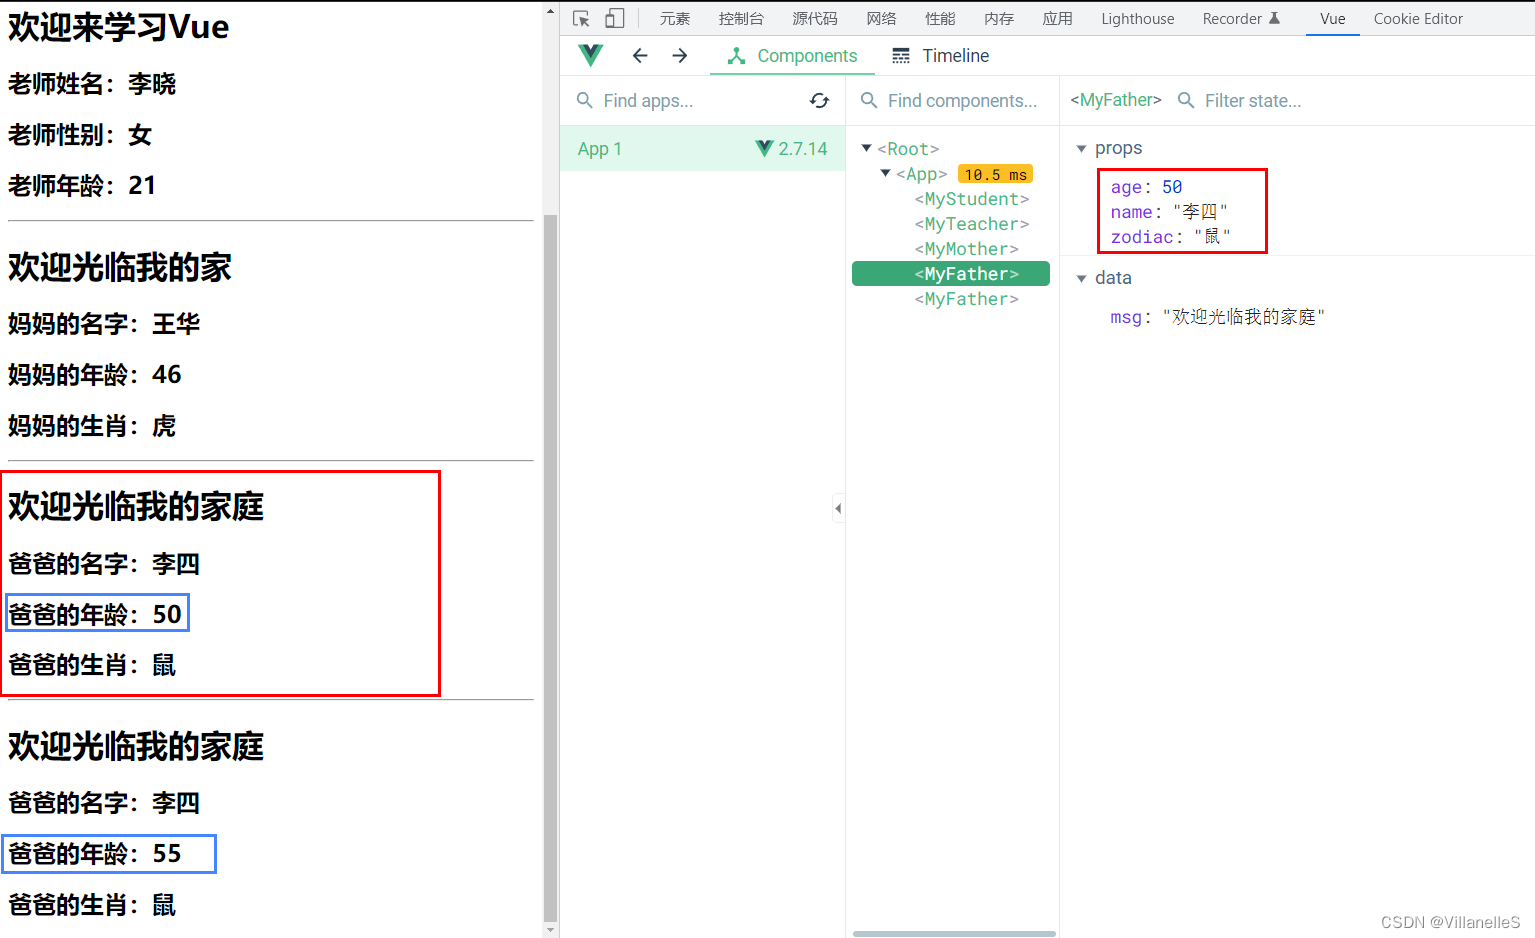The image size is (1535, 938).
Task: Open the Cookie Editor tab
Action: tap(1418, 18)
